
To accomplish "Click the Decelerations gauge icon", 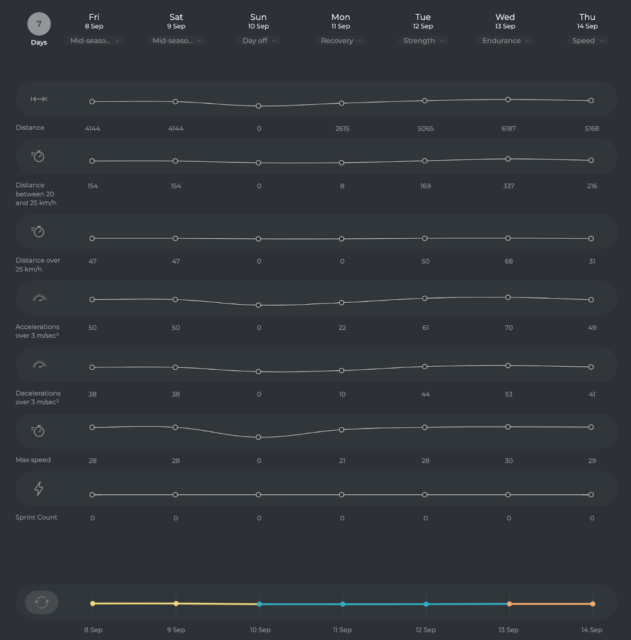I will [x=39, y=365].
